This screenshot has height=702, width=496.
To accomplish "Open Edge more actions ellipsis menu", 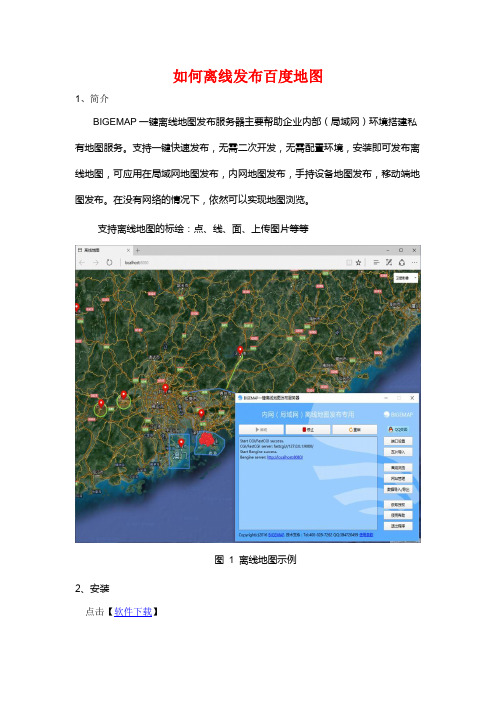I will [415, 263].
